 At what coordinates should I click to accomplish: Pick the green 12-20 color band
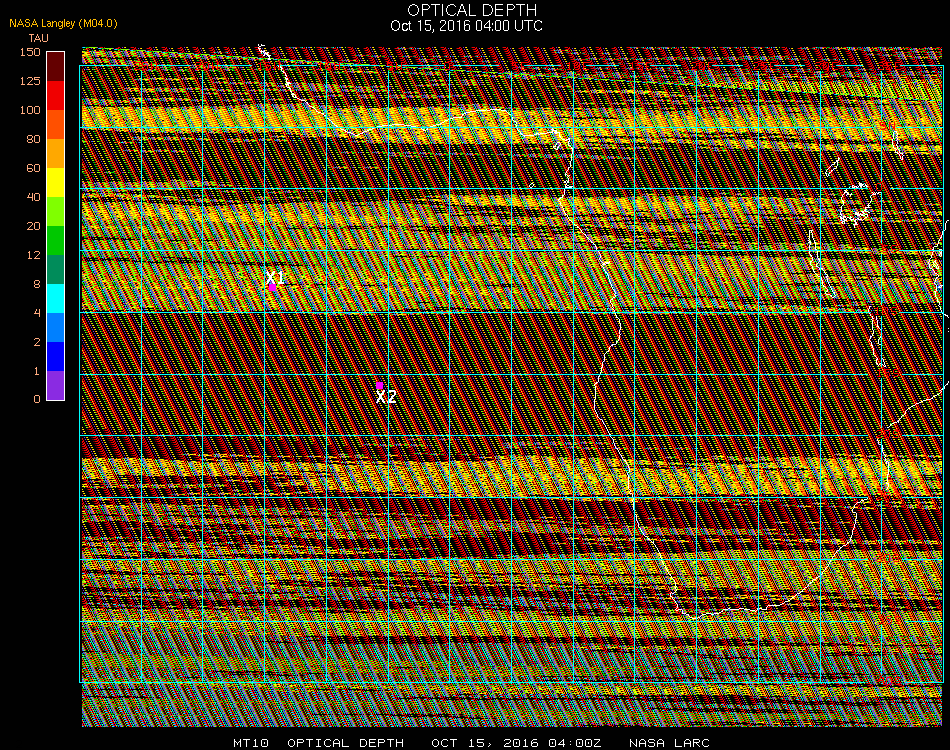pyautogui.click(x=55, y=241)
